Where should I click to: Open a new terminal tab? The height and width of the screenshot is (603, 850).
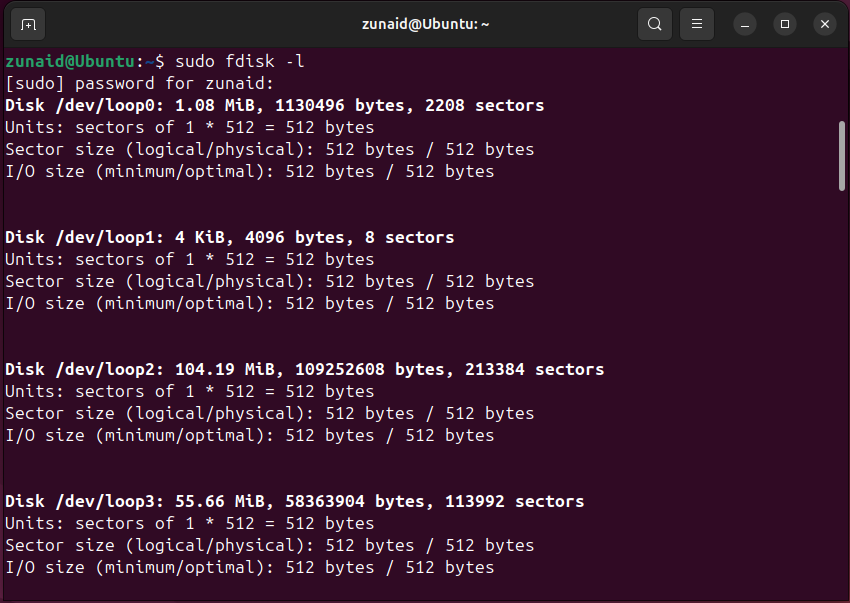(28, 24)
